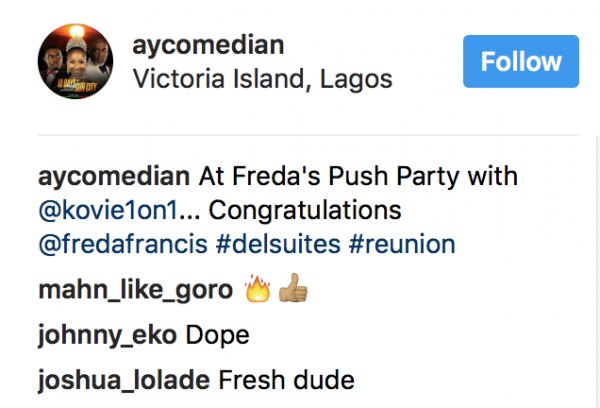The image size is (600, 408).
Task: Open the aycomedian profile from the header username
Action: point(207,45)
